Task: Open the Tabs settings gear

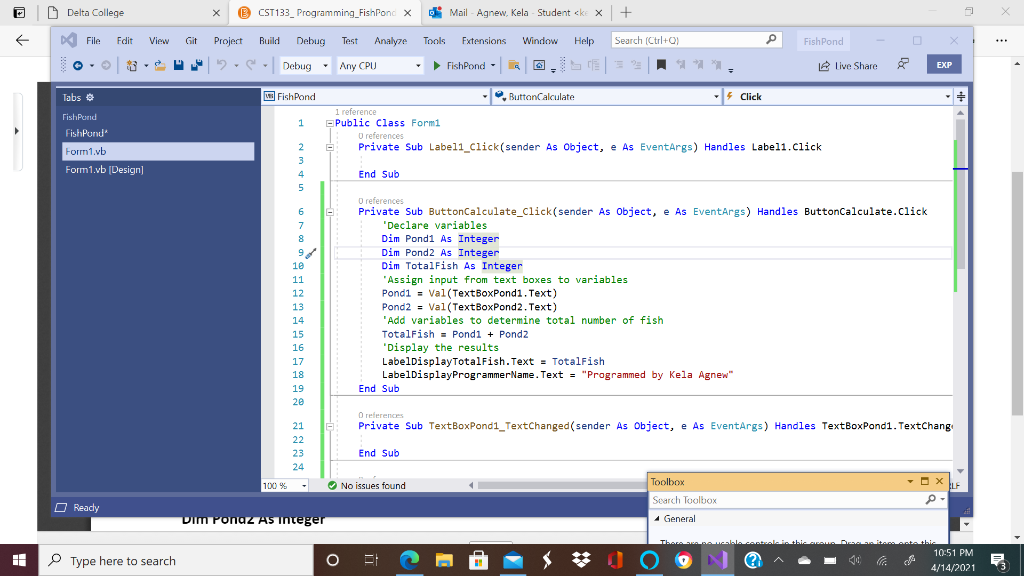Action: [x=90, y=97]
